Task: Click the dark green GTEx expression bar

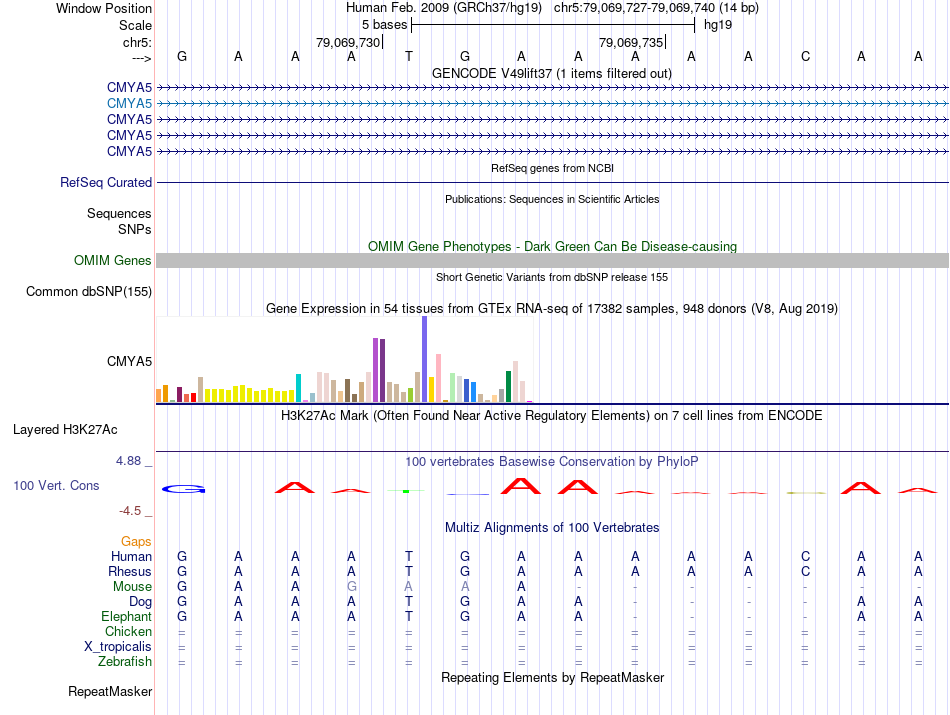Action: (x=508, y=387)
